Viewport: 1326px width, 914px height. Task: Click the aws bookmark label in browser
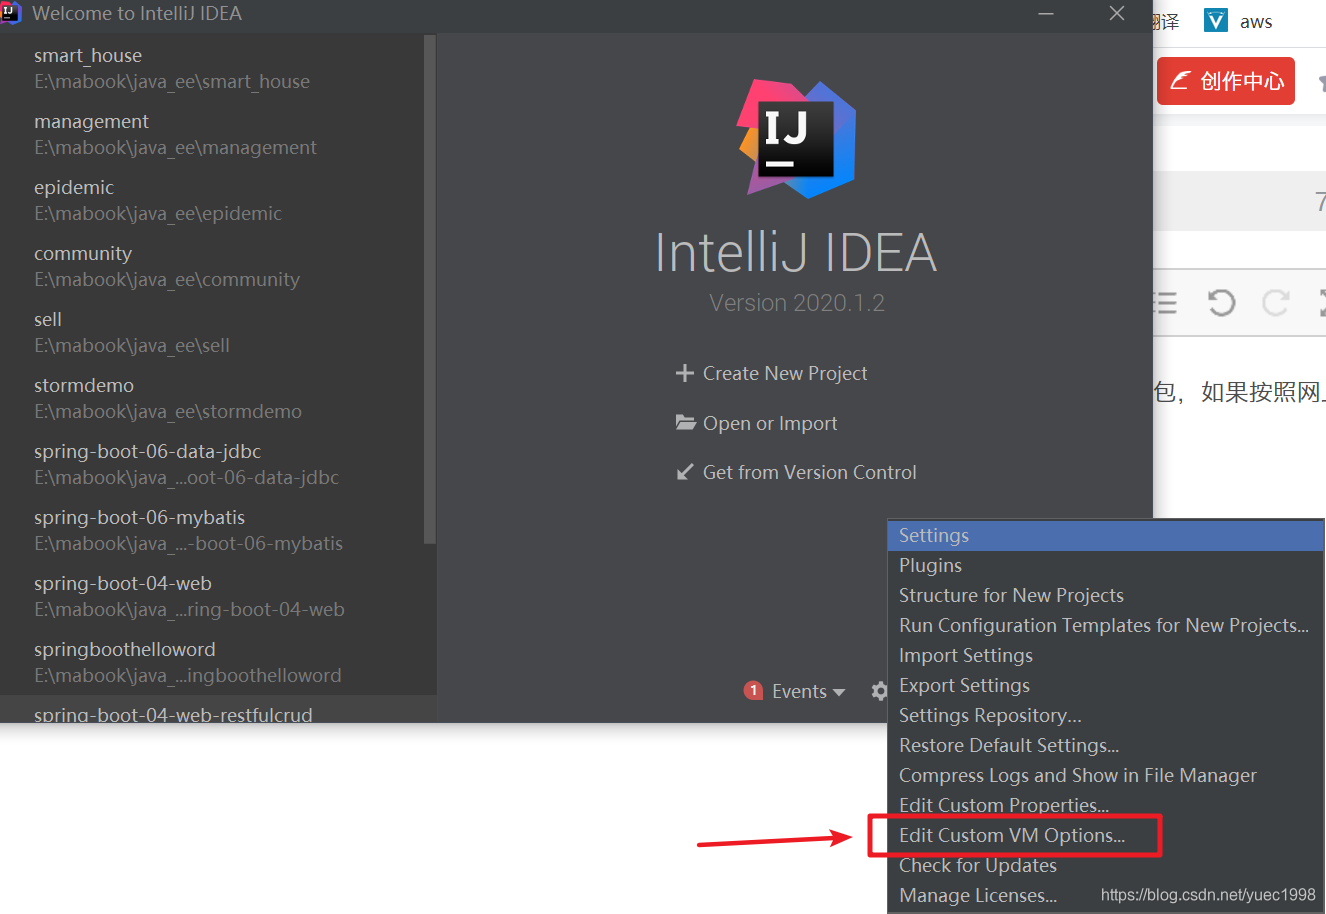tap(1256, 21)
